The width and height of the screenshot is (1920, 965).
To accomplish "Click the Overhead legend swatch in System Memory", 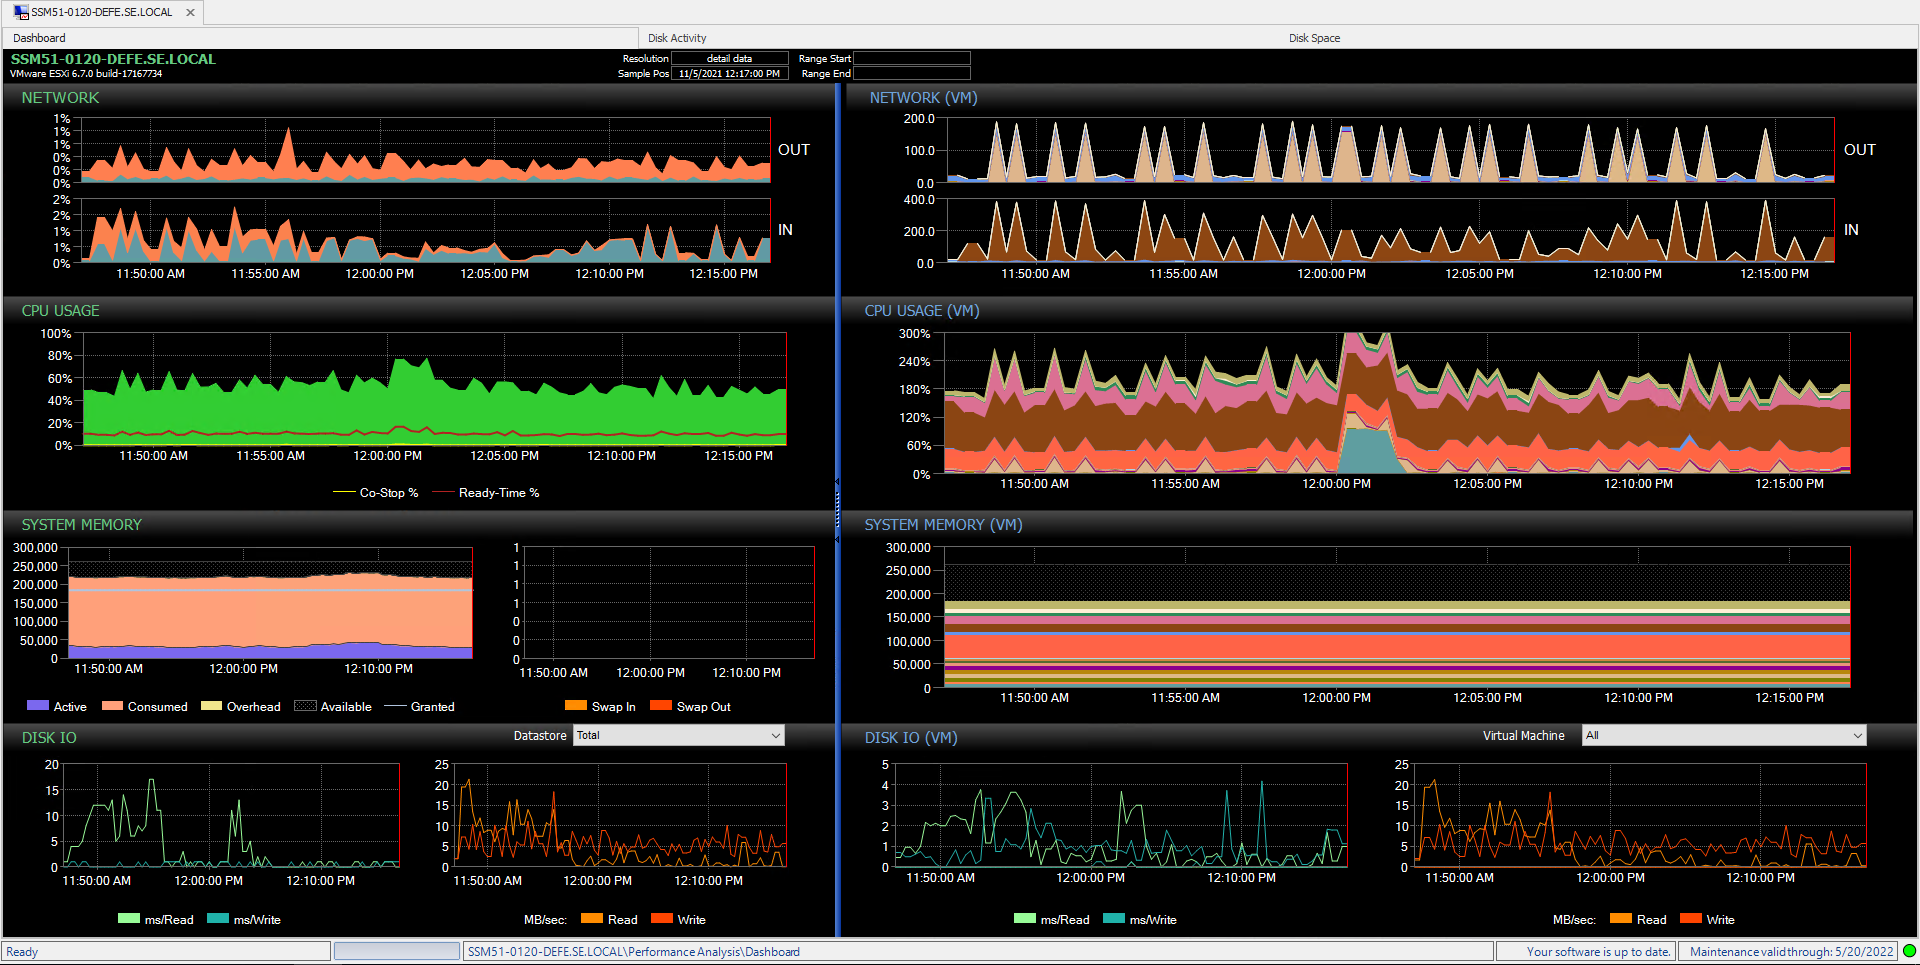I will tap(210, 706).
